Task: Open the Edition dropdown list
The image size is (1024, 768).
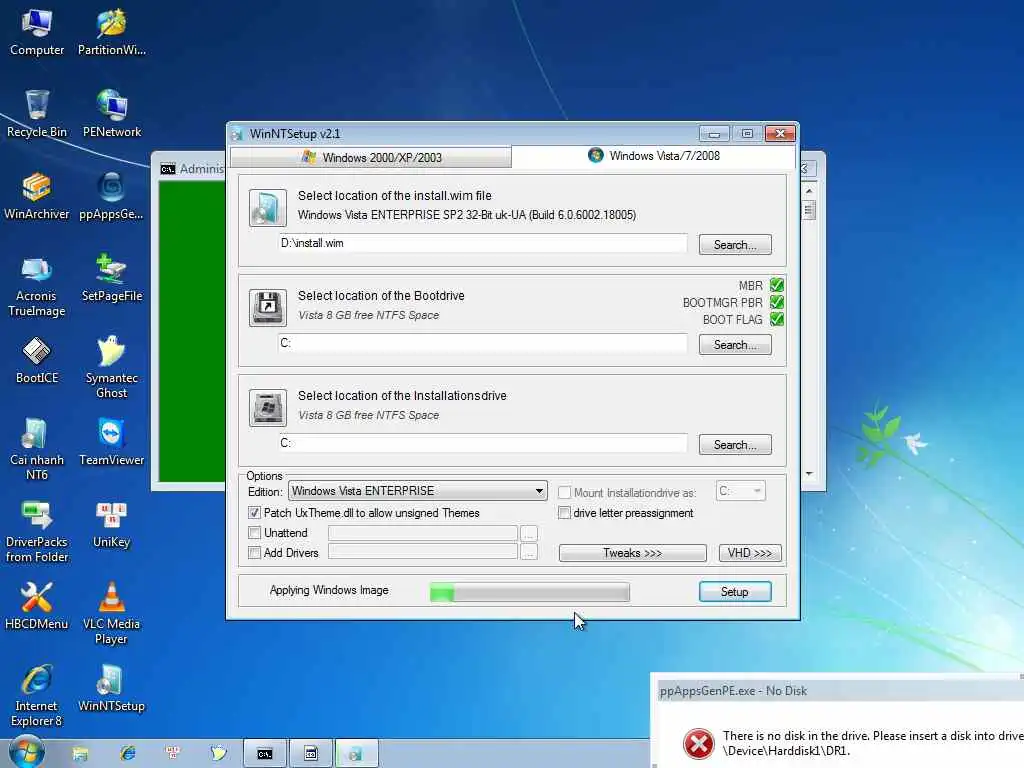Action: coord(417,490)
